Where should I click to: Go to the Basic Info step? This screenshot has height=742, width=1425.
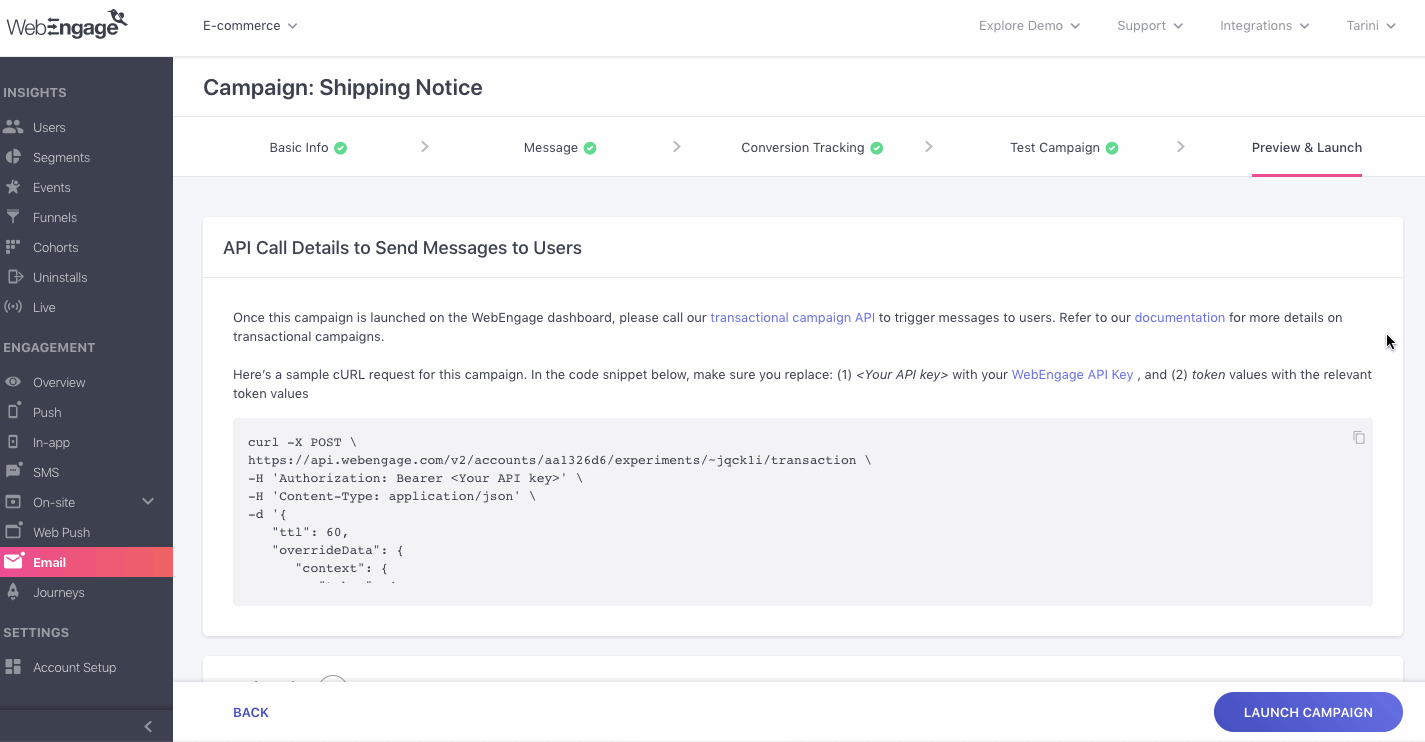(299, 147)
